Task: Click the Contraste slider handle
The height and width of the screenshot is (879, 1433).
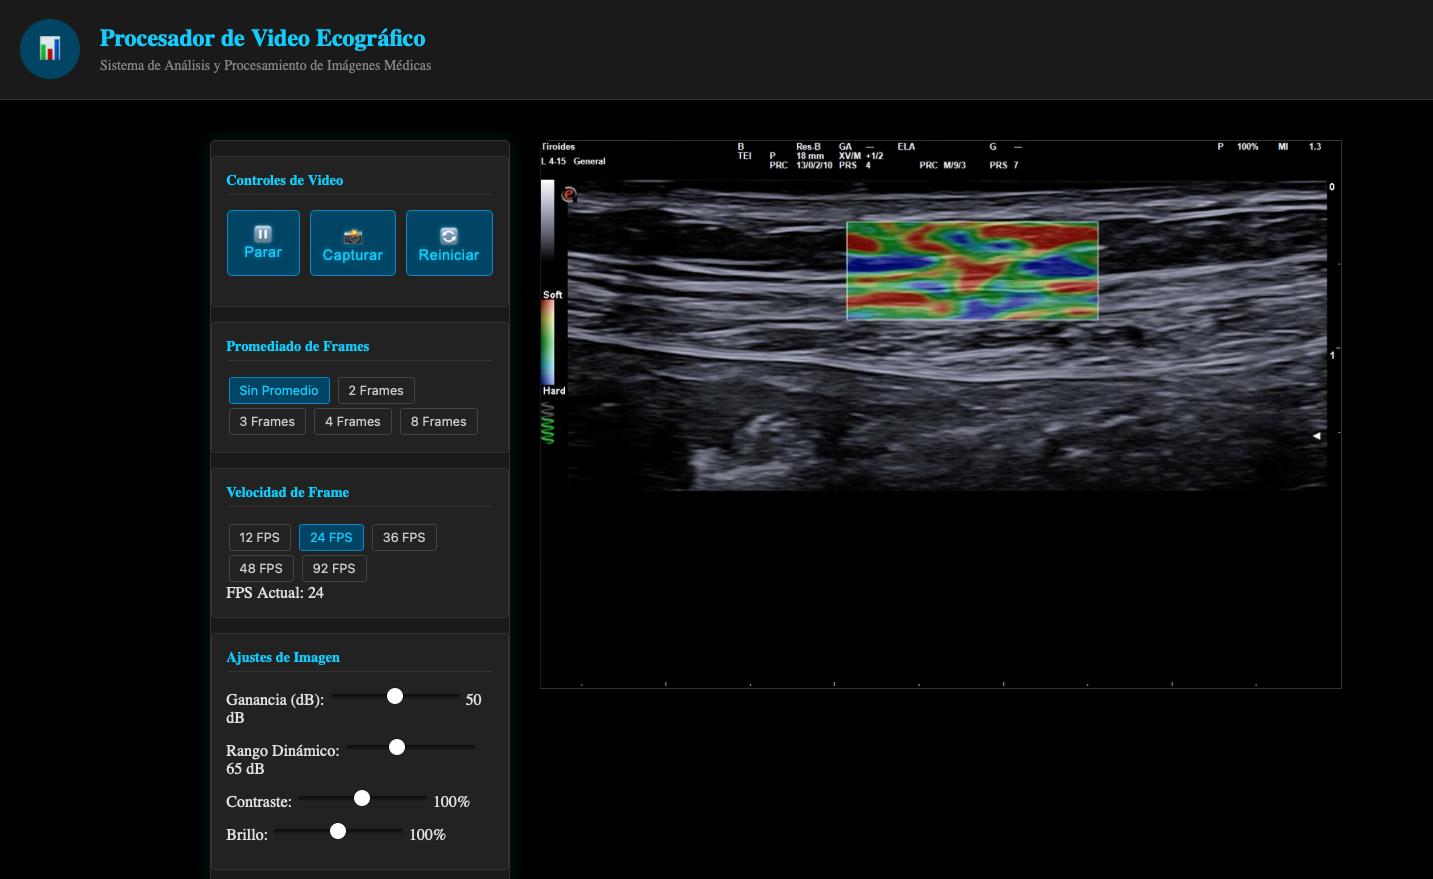Action: coord(362,798)
